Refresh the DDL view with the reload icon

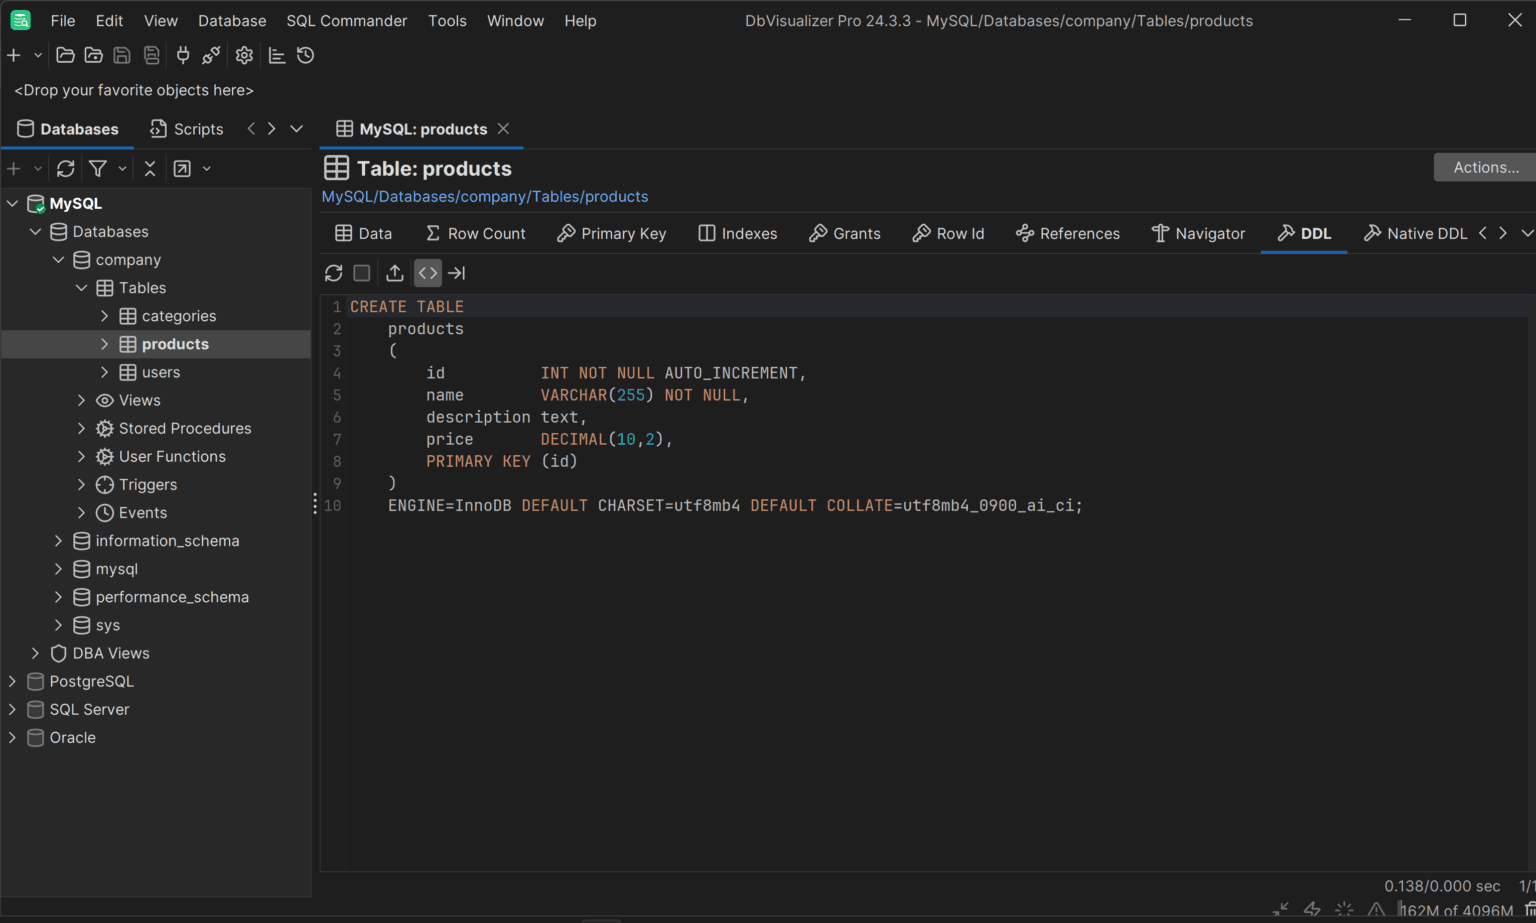coord(333,272)
